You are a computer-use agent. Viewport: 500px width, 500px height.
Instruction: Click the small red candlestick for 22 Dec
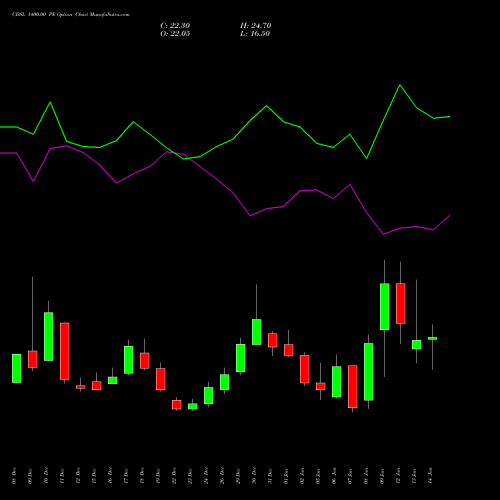point(177,405)
